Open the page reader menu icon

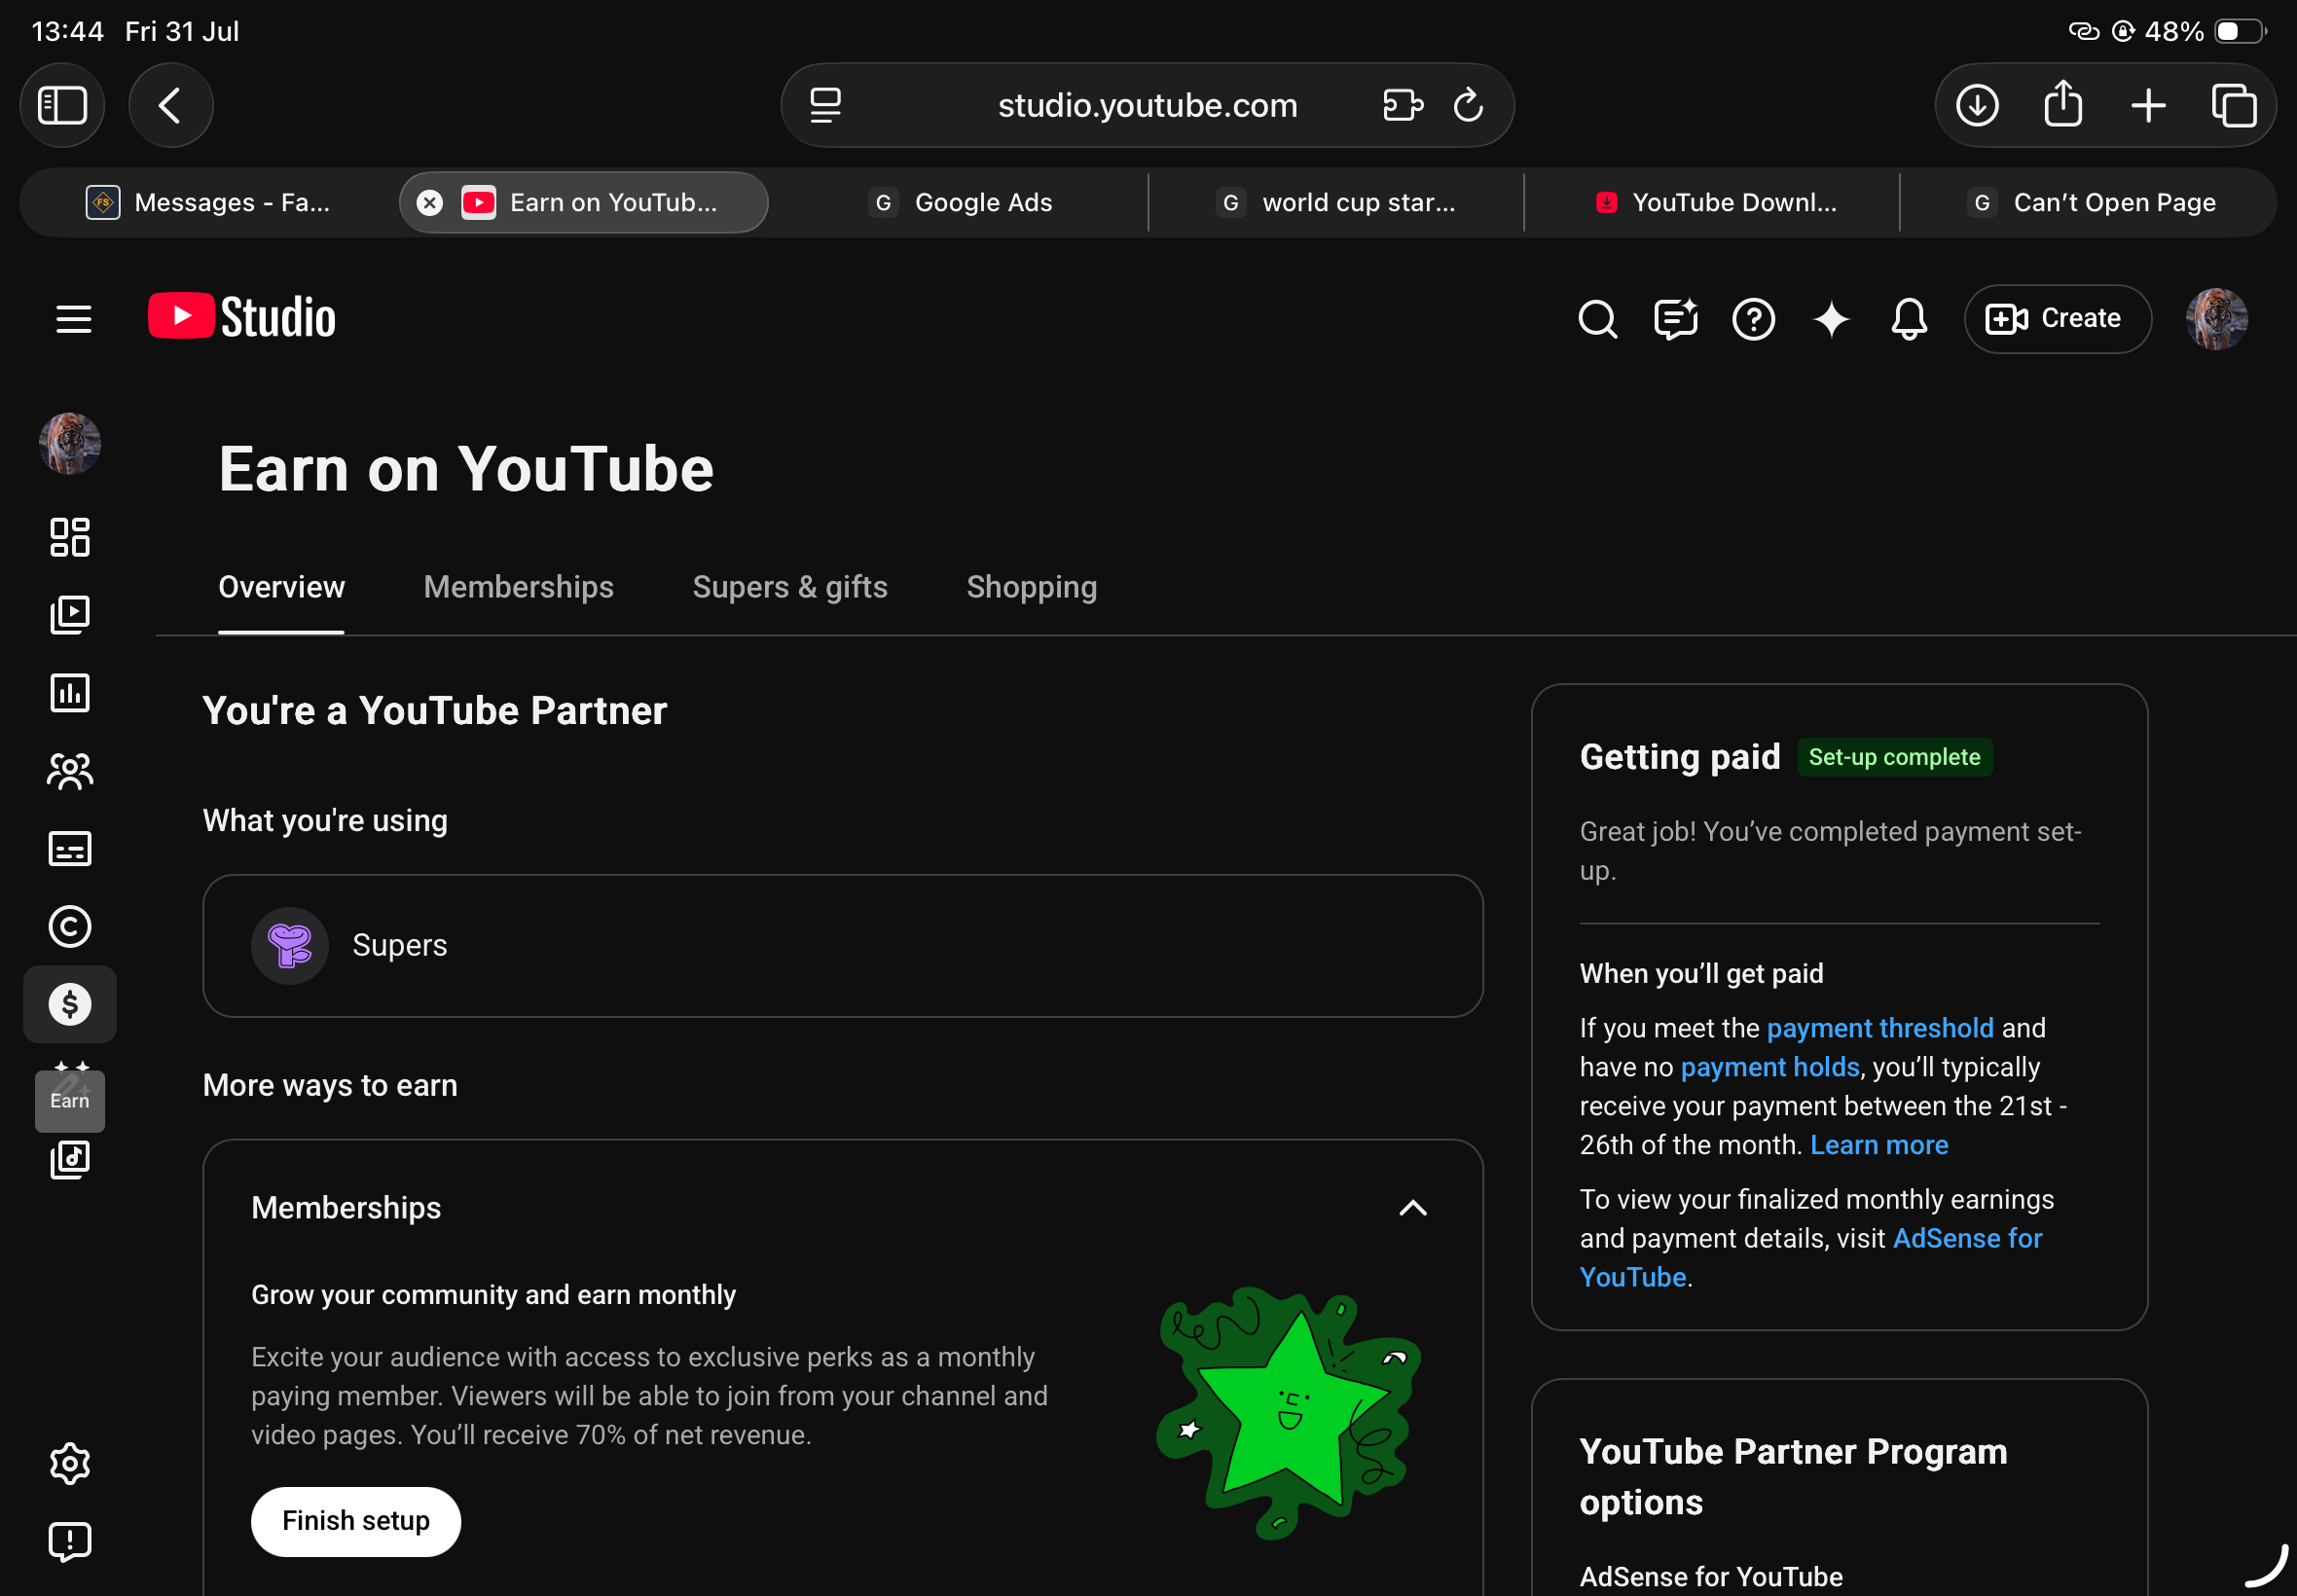(x=825, y=105)
